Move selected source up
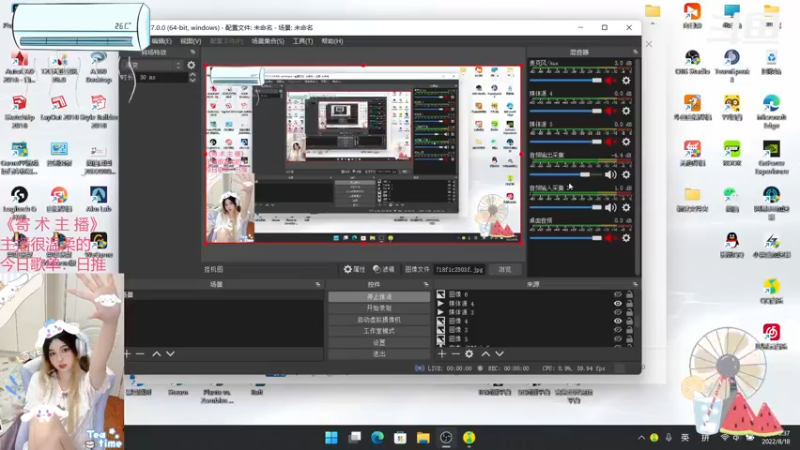The image size is (800, 450). point(486,354)
